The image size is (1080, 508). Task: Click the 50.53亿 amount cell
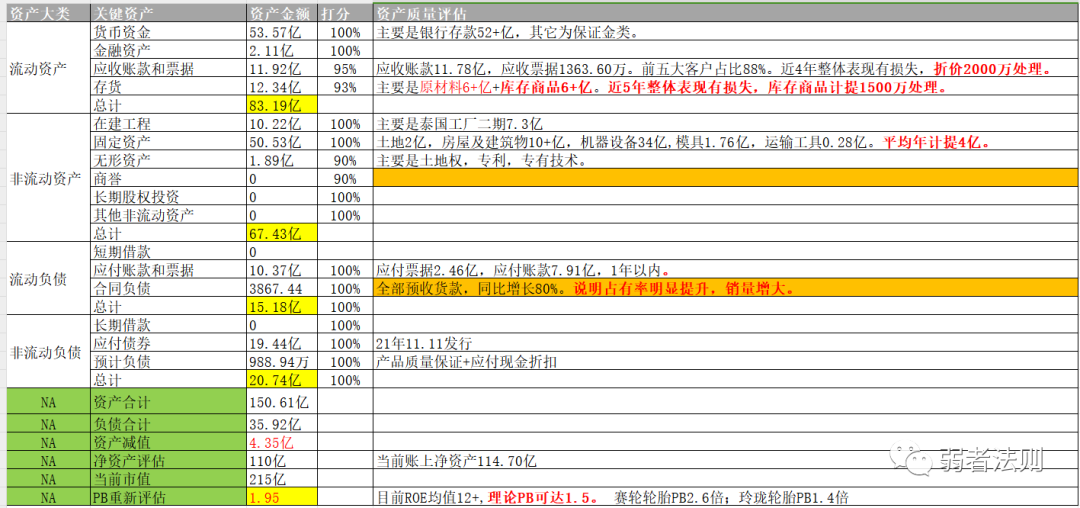coord(283,142)
